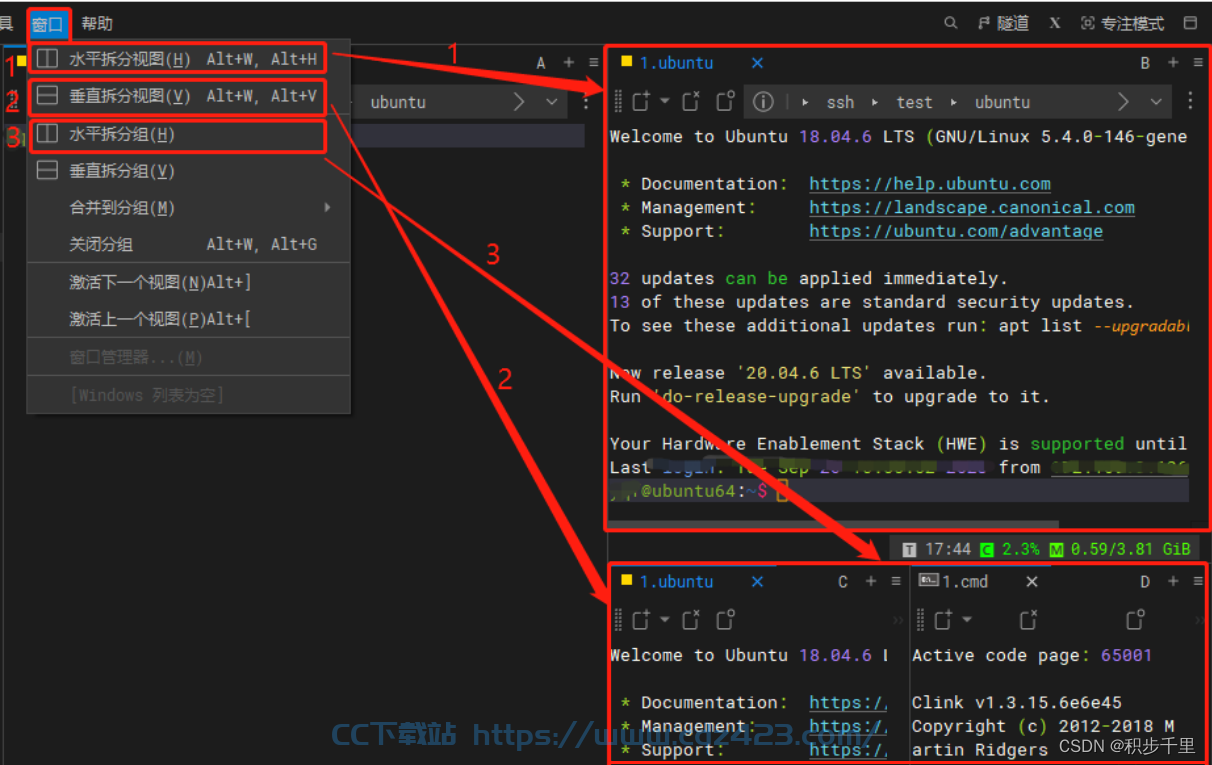The height and width of the screenshot is (765, 1212).
Task: Open the hamburger menu of pane D
Action: pos(1198,582)
